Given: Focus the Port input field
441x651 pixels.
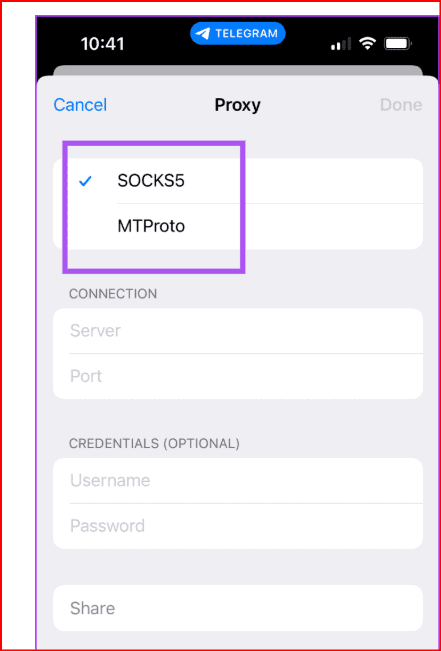Looking at the screenshot, I should coord(238,377).
